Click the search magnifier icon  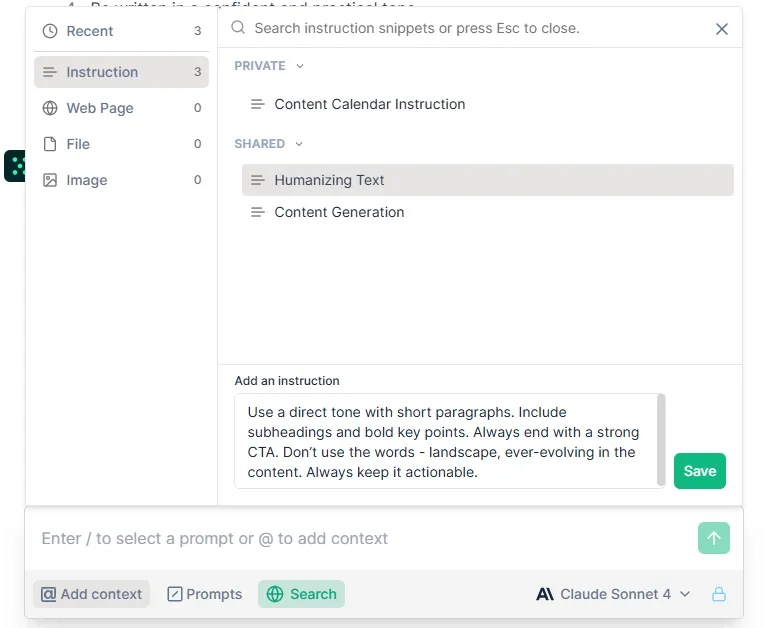click(x=238, y=28)
